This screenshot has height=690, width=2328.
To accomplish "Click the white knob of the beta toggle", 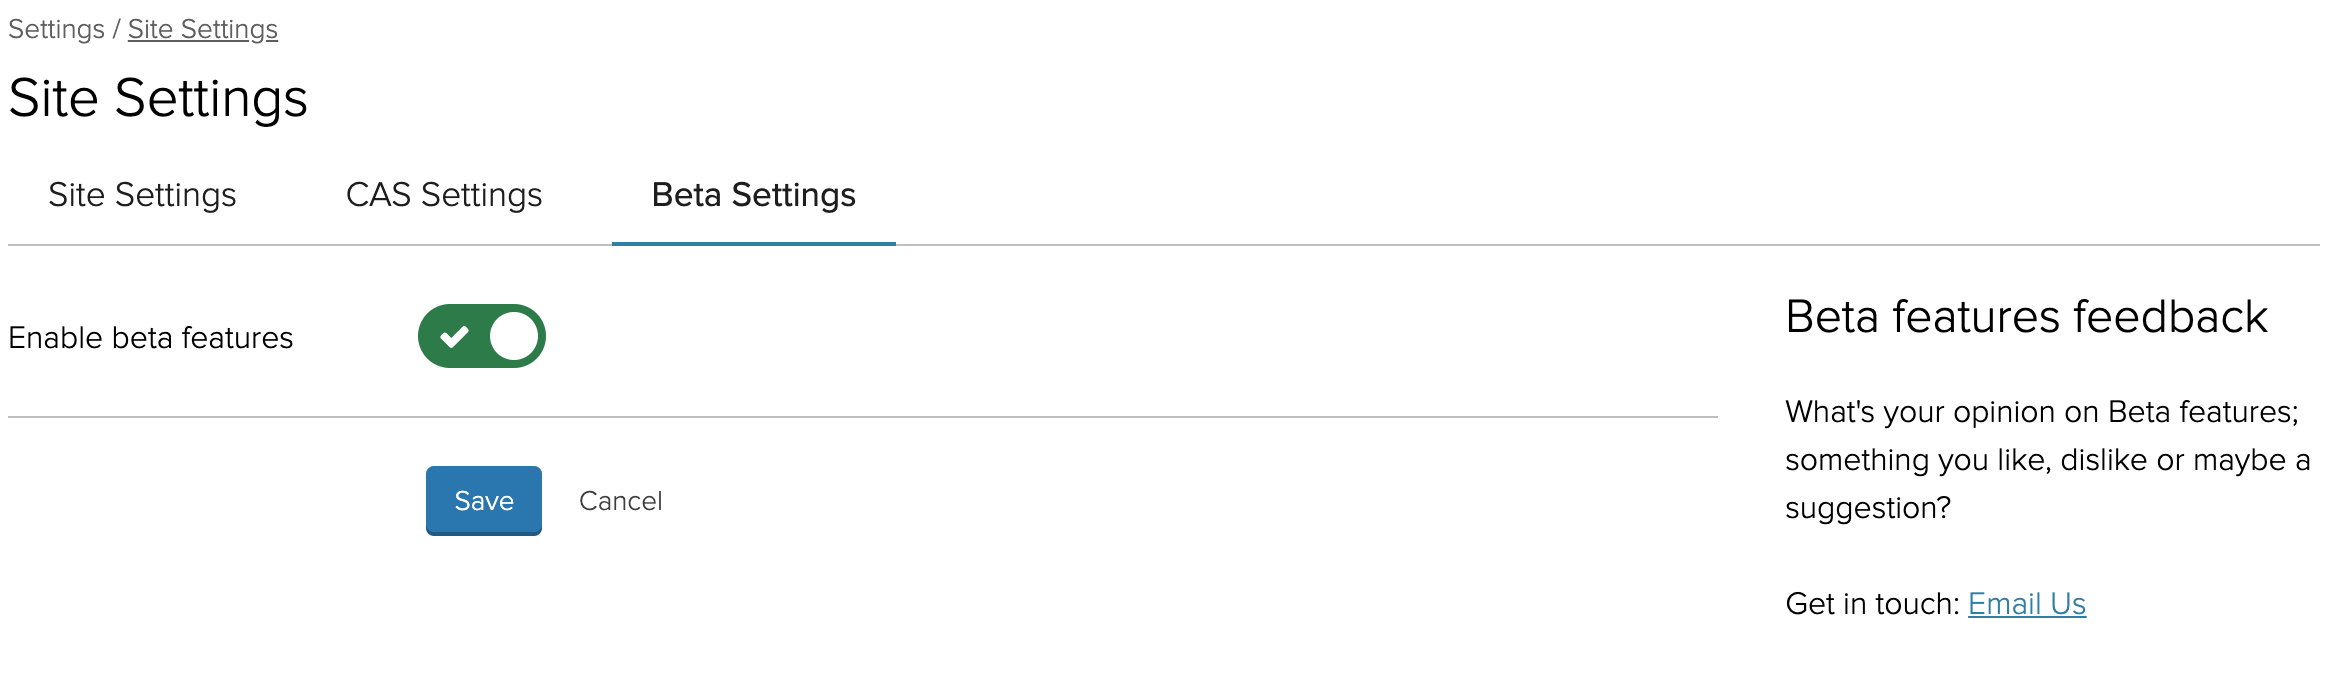I will (x=514, y=336).
